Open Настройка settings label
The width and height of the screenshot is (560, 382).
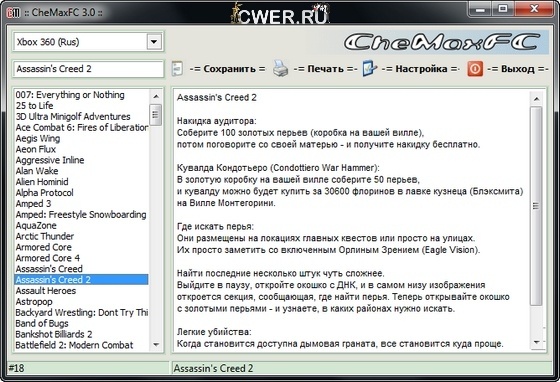pyautogui.click(x=421, y=69)
